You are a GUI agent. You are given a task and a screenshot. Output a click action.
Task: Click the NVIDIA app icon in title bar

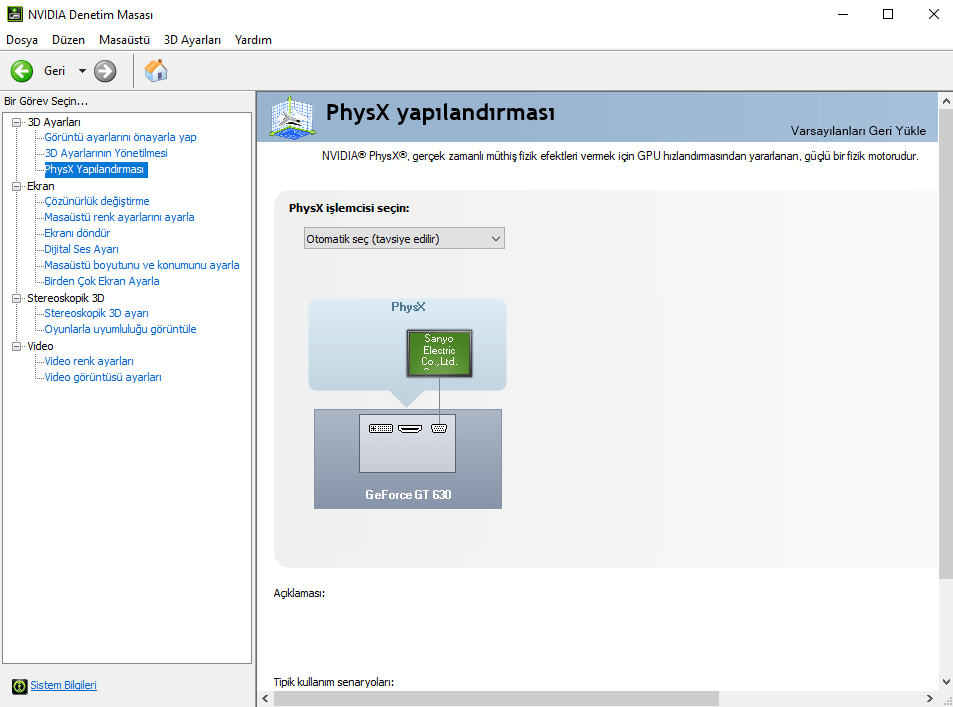coord(15,14)
